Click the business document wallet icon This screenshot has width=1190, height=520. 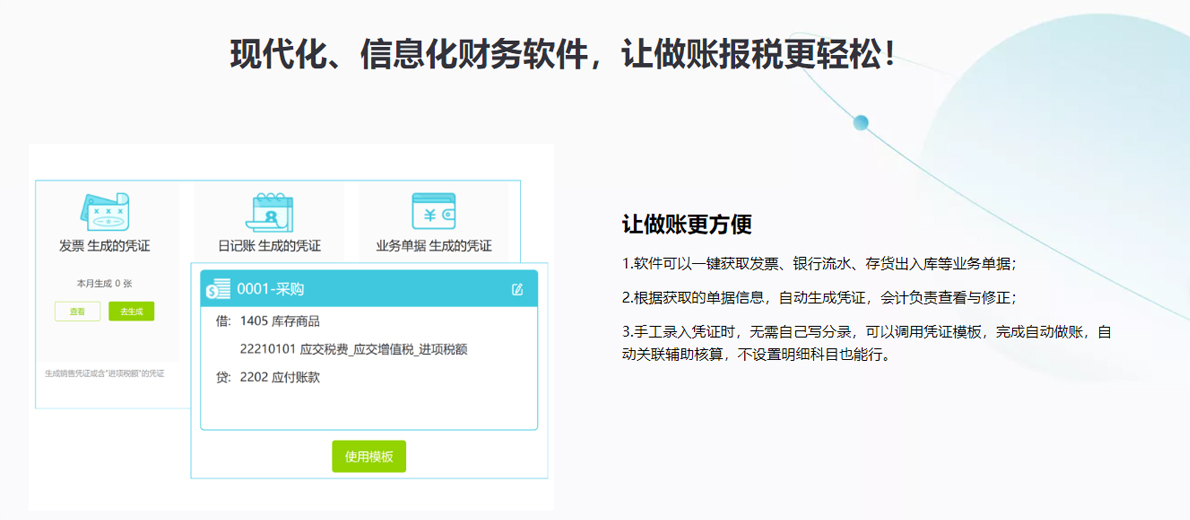tap(433, 211)
